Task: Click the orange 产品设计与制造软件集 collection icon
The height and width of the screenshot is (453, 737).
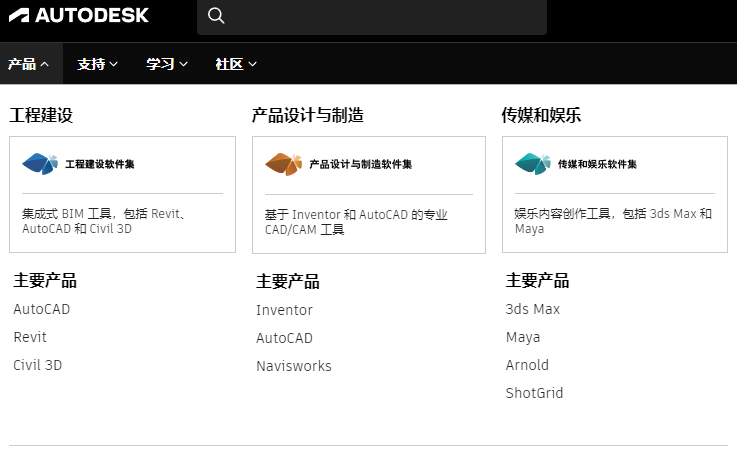Action: coord(283,164)
